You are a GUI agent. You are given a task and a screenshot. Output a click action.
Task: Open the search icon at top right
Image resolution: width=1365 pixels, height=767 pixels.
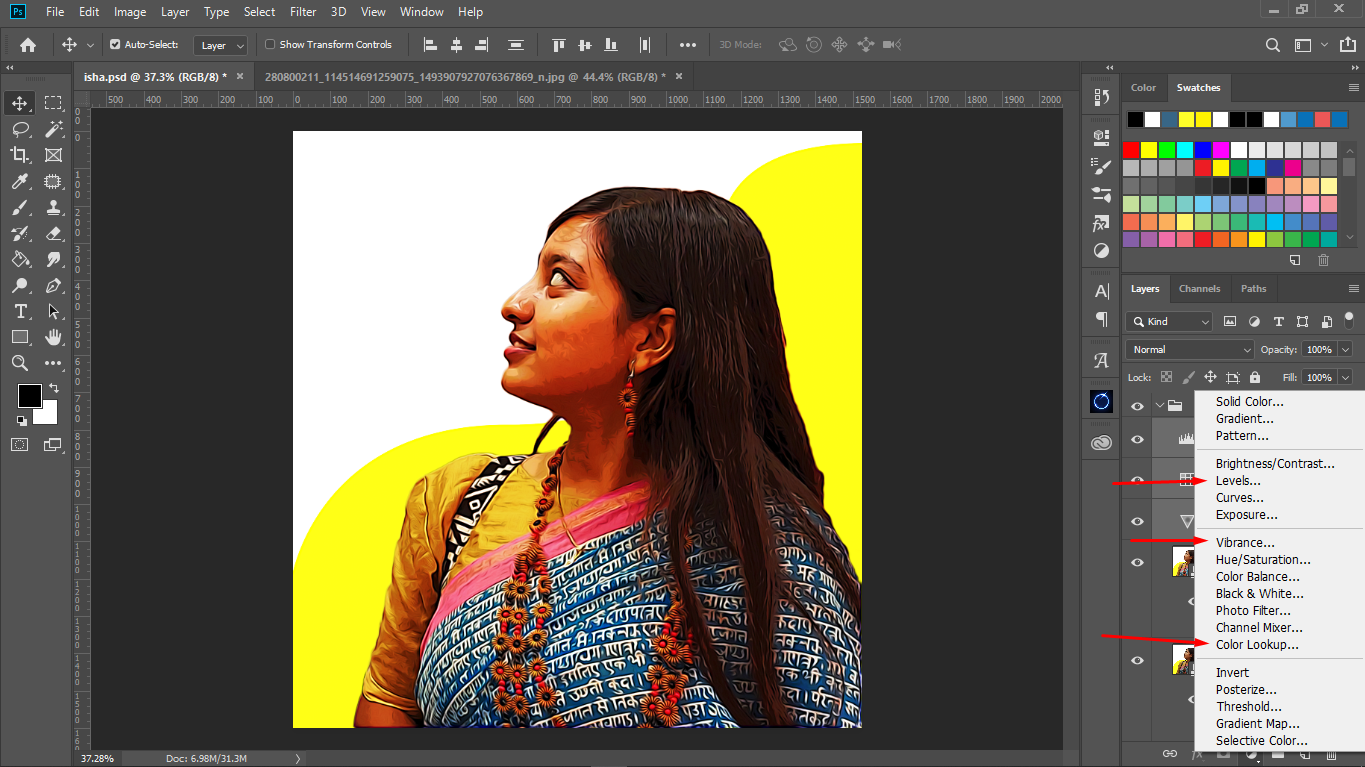point(1273,45)
